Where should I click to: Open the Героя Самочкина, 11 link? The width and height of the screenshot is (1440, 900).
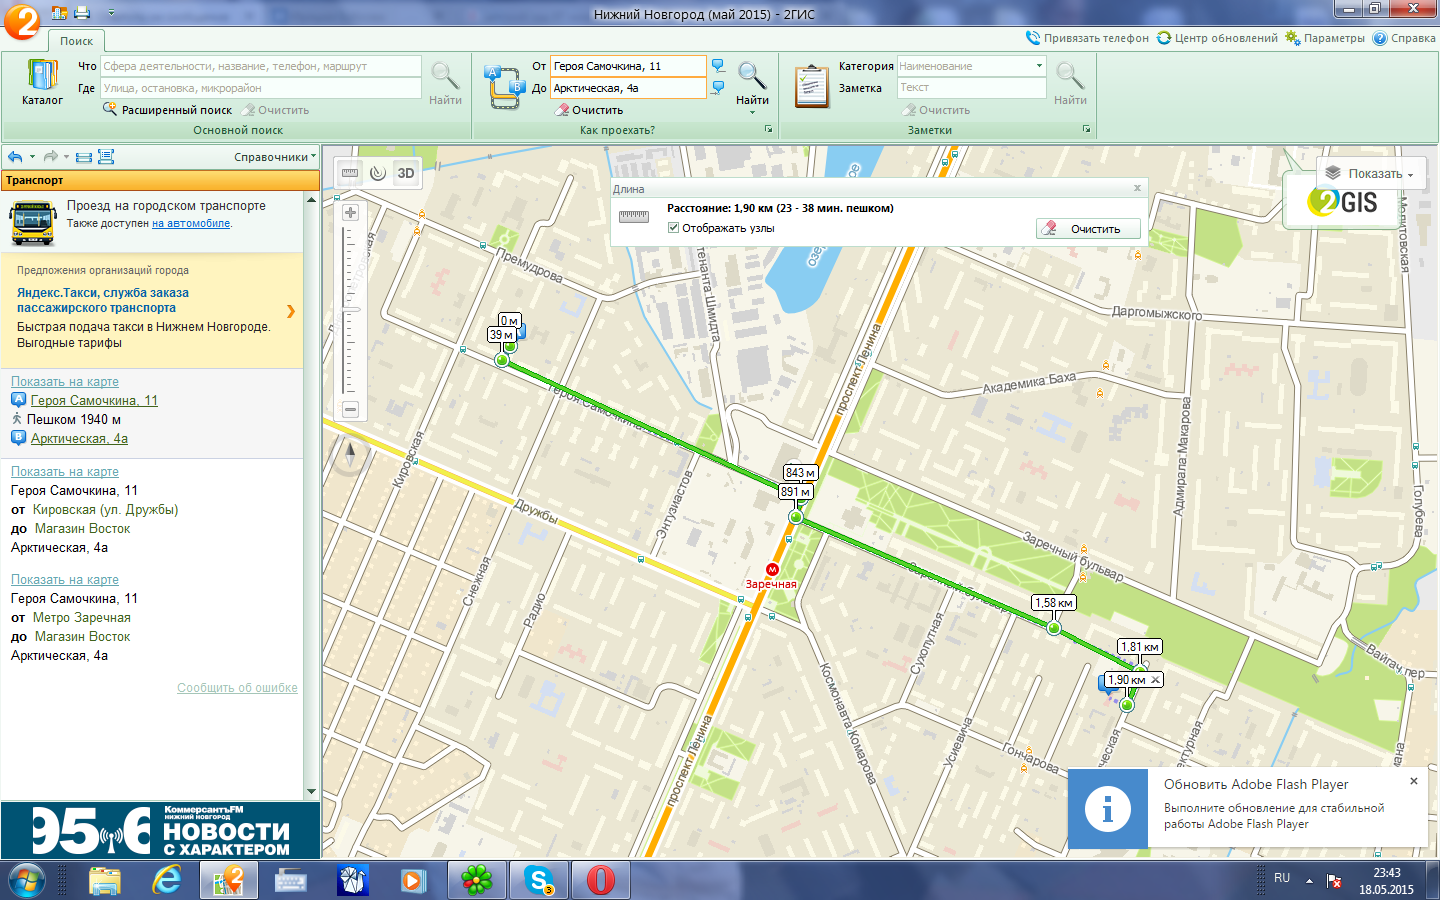pyautogui.click(x=94, y=400)
